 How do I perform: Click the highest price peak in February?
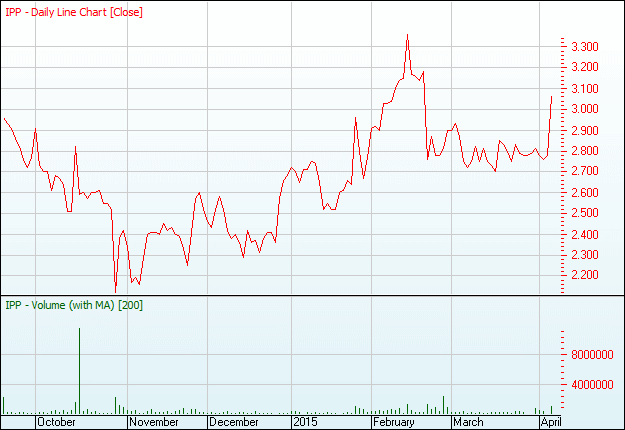tap(407, 35)
